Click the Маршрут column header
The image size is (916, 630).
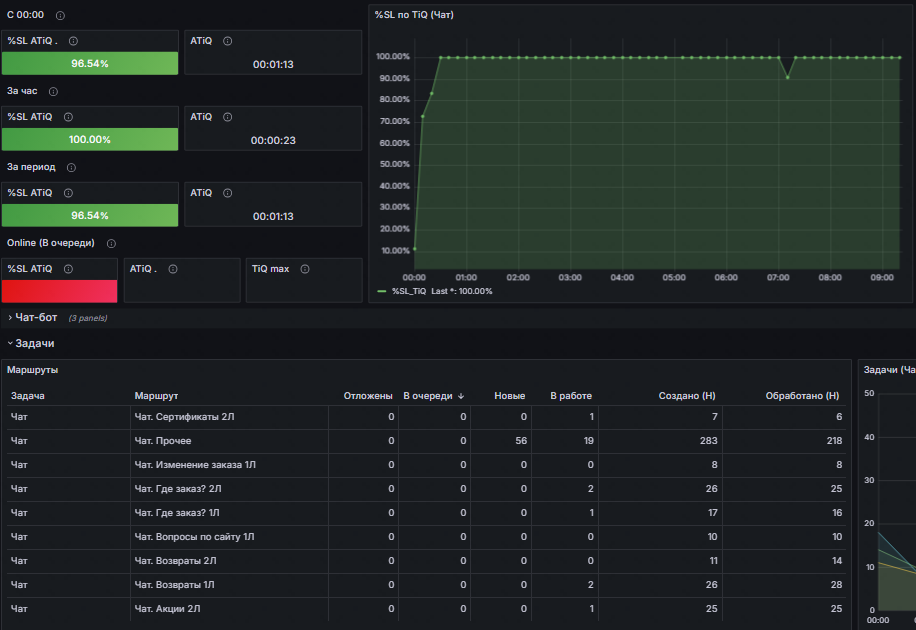click(x=156, y=396)
